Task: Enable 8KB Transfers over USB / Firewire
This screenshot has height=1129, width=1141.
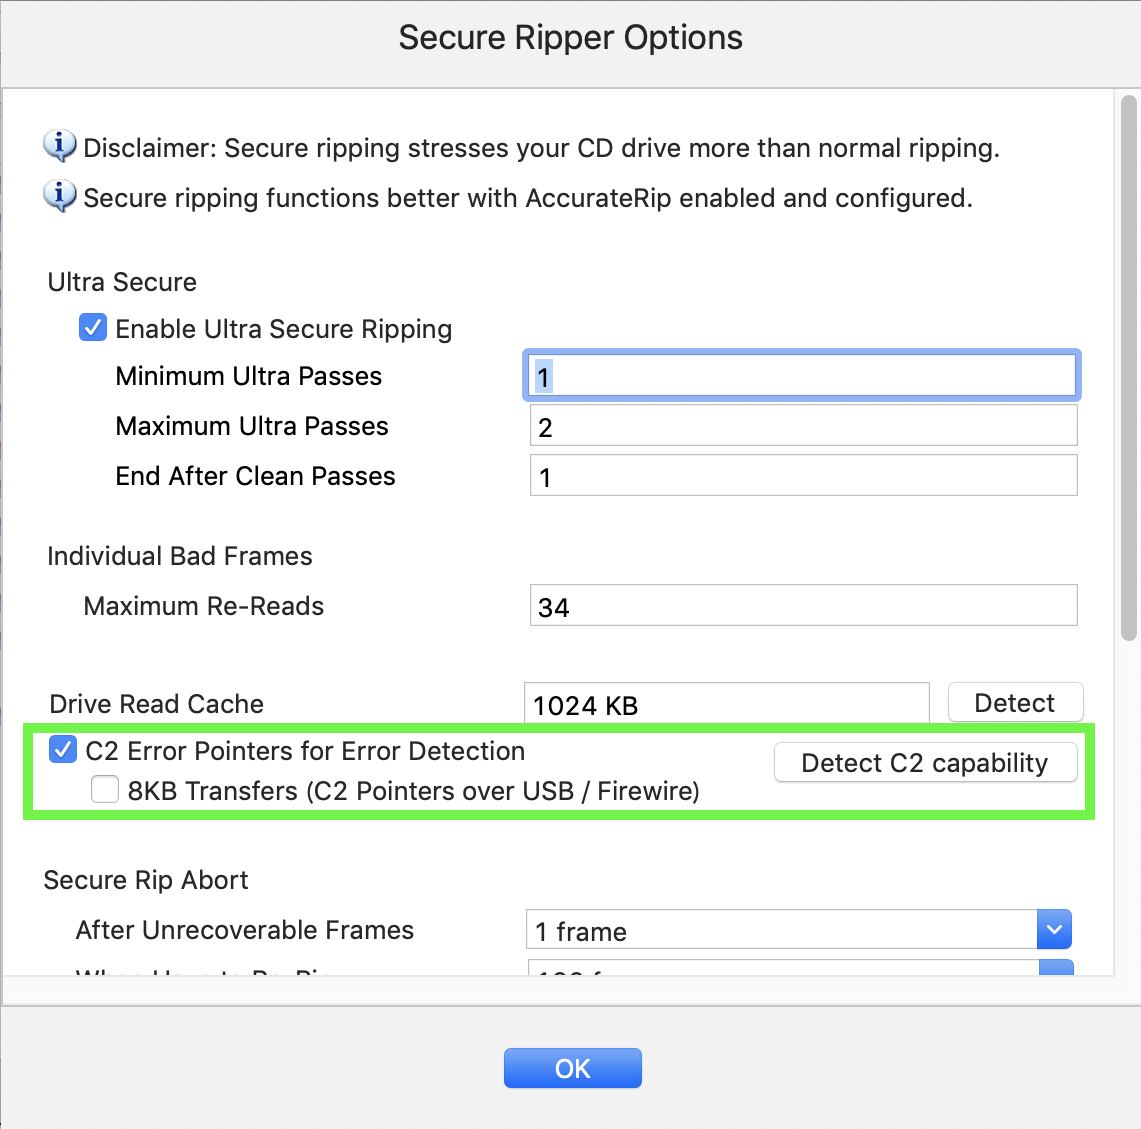Action: [105, 790]
